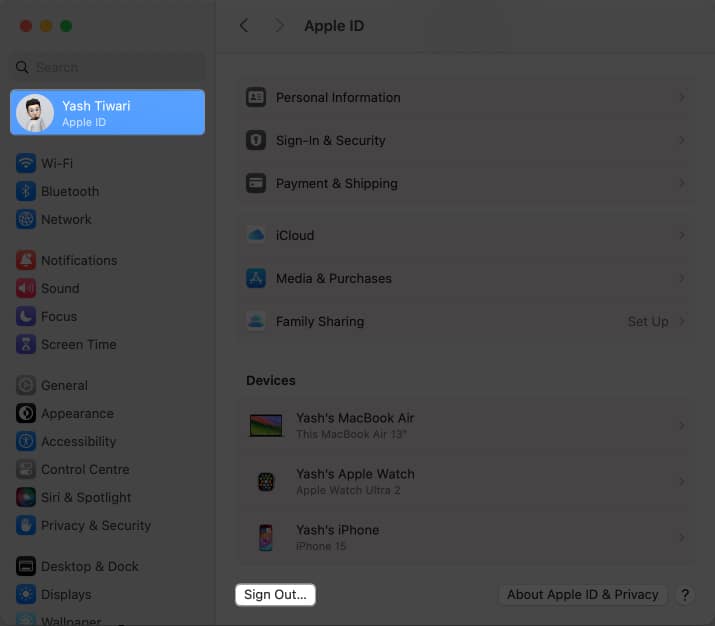Open Privacy & Security settings
This screenshot has height=626, width=715.
pyautogui.click(x=108, y=525)
